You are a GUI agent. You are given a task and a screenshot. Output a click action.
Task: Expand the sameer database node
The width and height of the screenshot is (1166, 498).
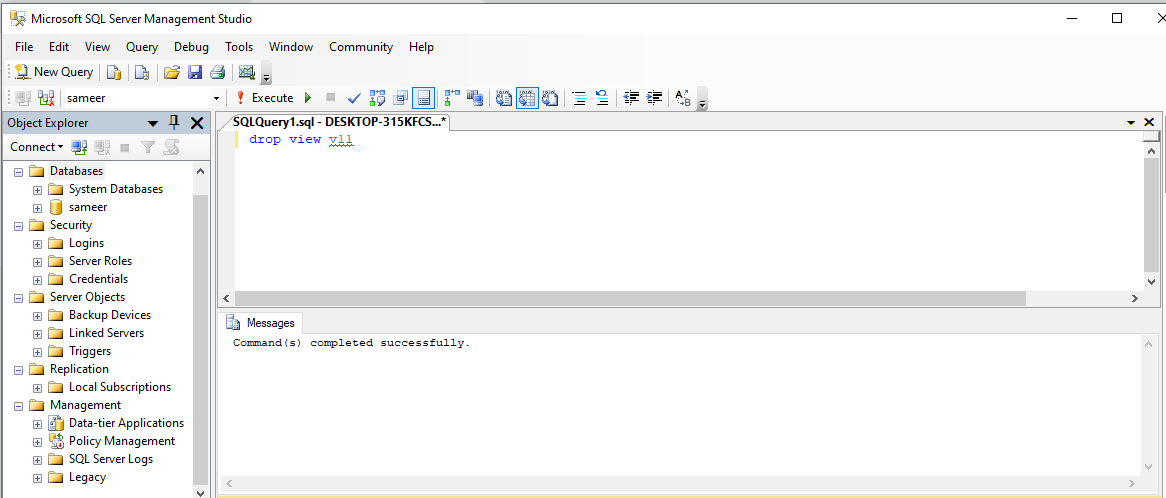pos(36,208)
